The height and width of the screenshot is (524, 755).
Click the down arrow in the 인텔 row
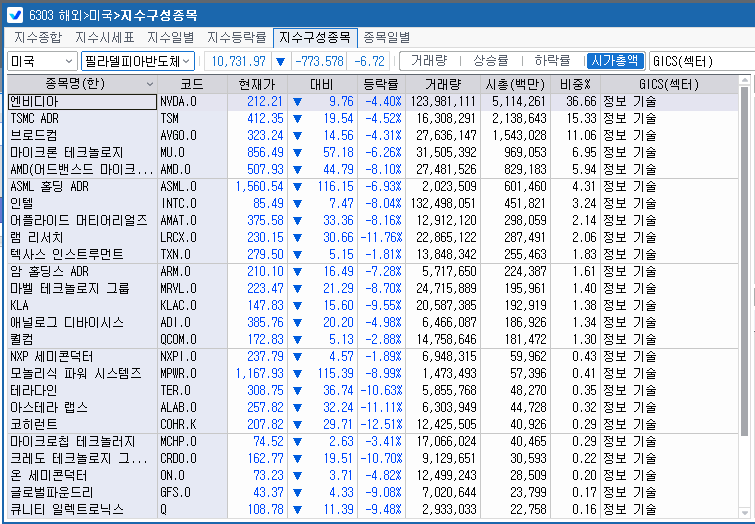coord(298,204)
